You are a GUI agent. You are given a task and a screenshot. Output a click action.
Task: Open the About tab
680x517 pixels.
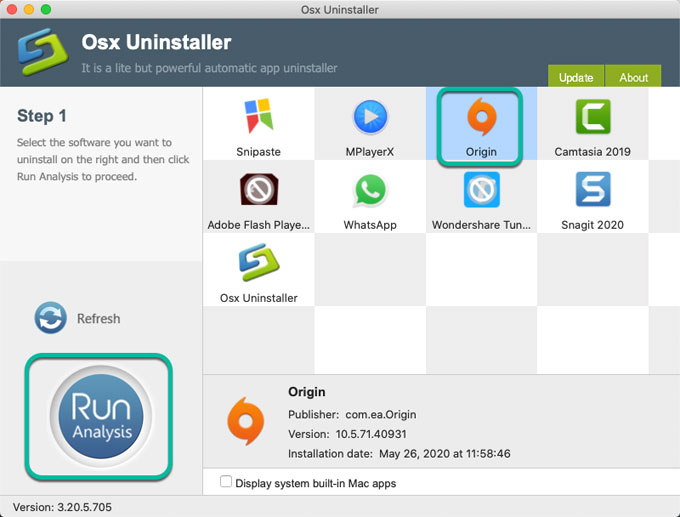click(633, 76)
